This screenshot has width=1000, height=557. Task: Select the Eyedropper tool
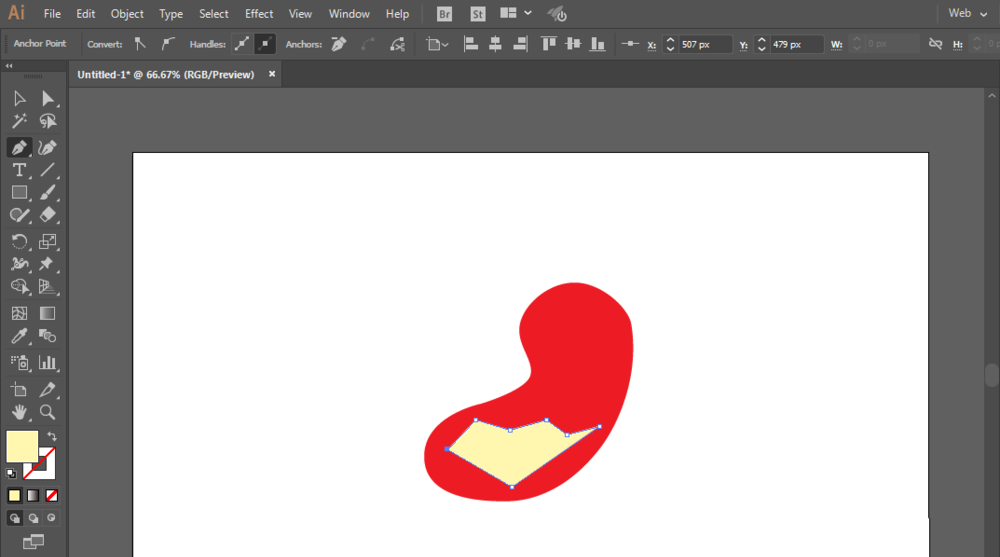(19, 338)
